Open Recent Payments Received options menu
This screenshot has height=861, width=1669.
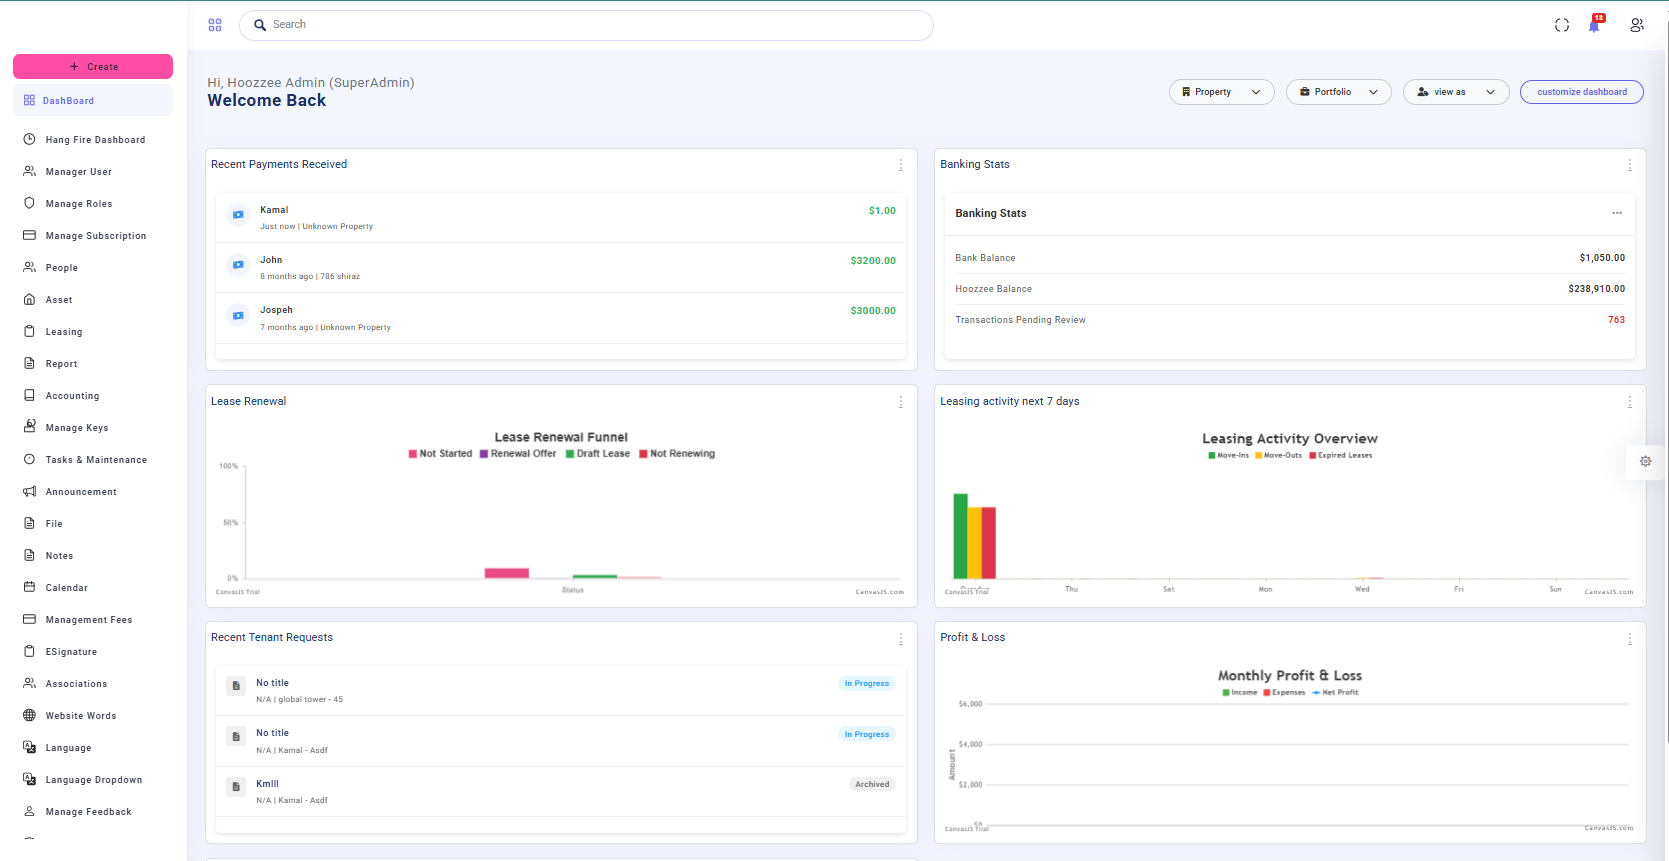click(x=900, y=165)
